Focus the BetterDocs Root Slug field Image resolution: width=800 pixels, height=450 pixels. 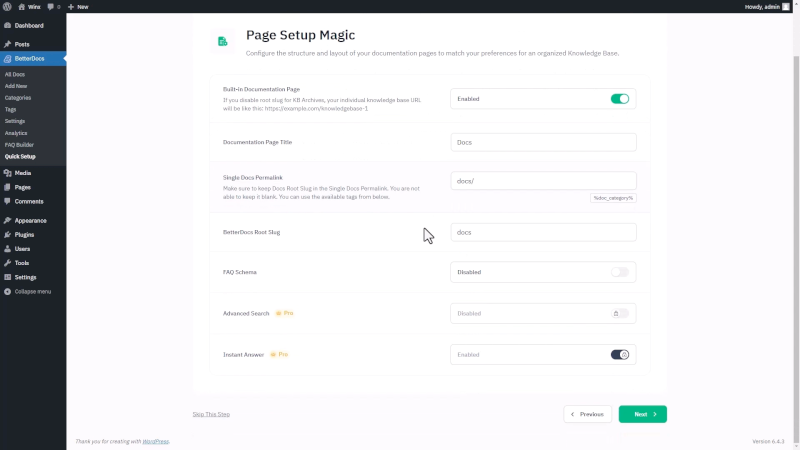click(543, 232)
